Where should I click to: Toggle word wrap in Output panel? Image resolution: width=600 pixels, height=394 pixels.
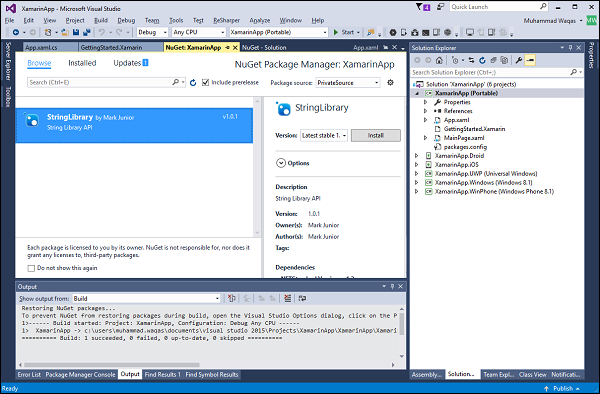coord(302,298)
